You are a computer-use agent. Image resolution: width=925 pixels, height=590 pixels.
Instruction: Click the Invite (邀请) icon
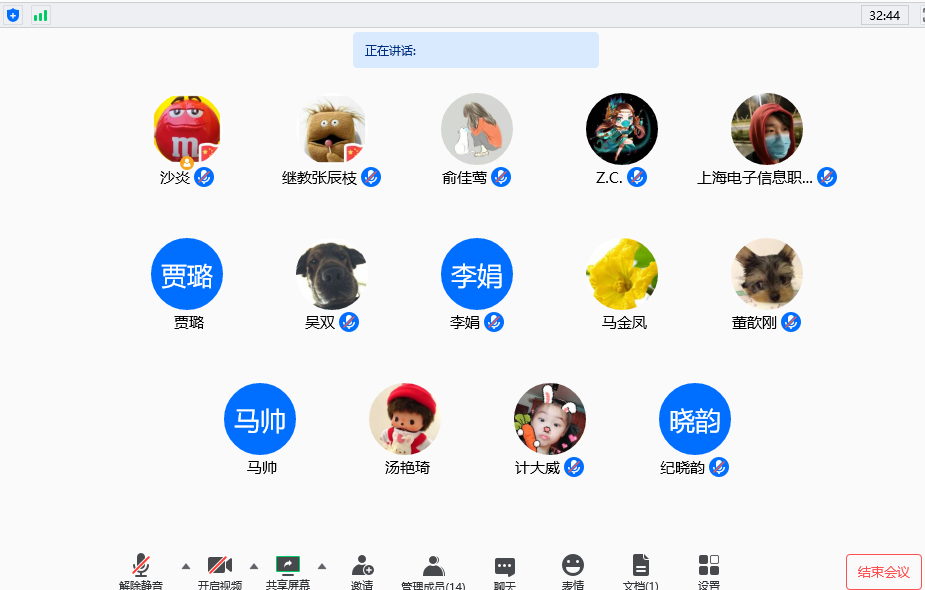(362, 566)
